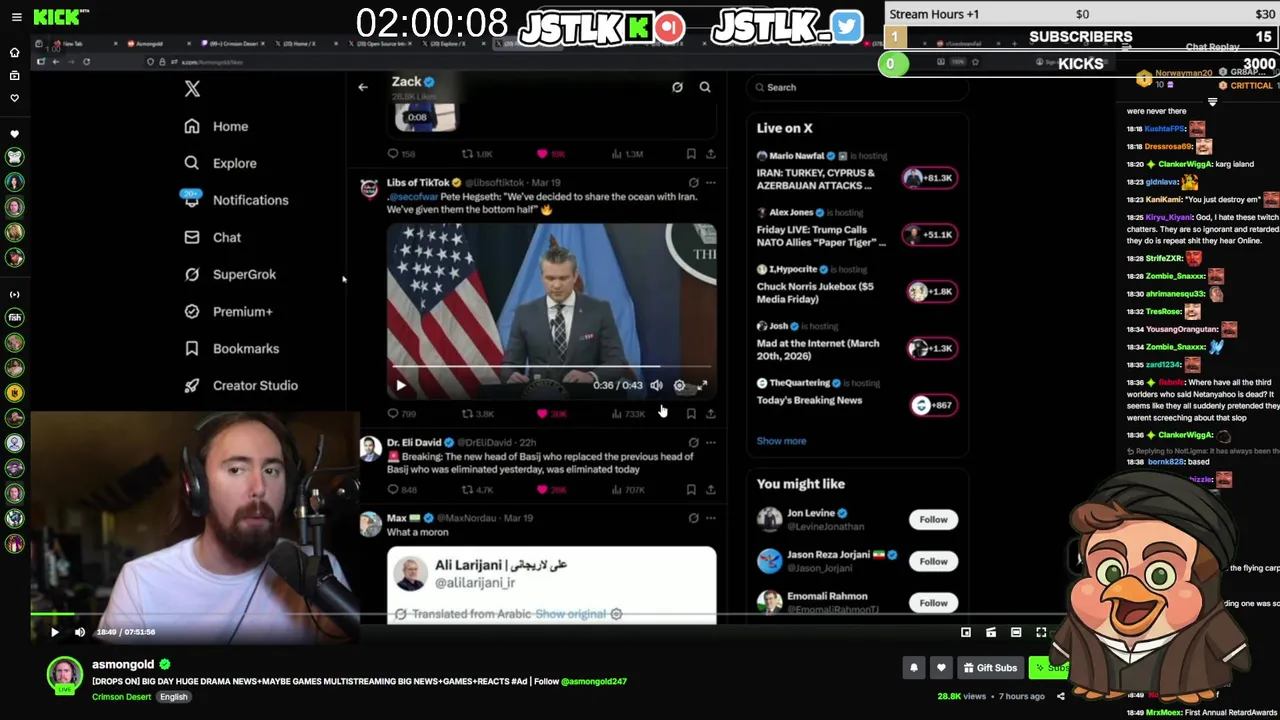Viewport: 1280px width, 720px height.
Task: Seek on the Hegseth video progress bar
Action: (x=551, y=368)
